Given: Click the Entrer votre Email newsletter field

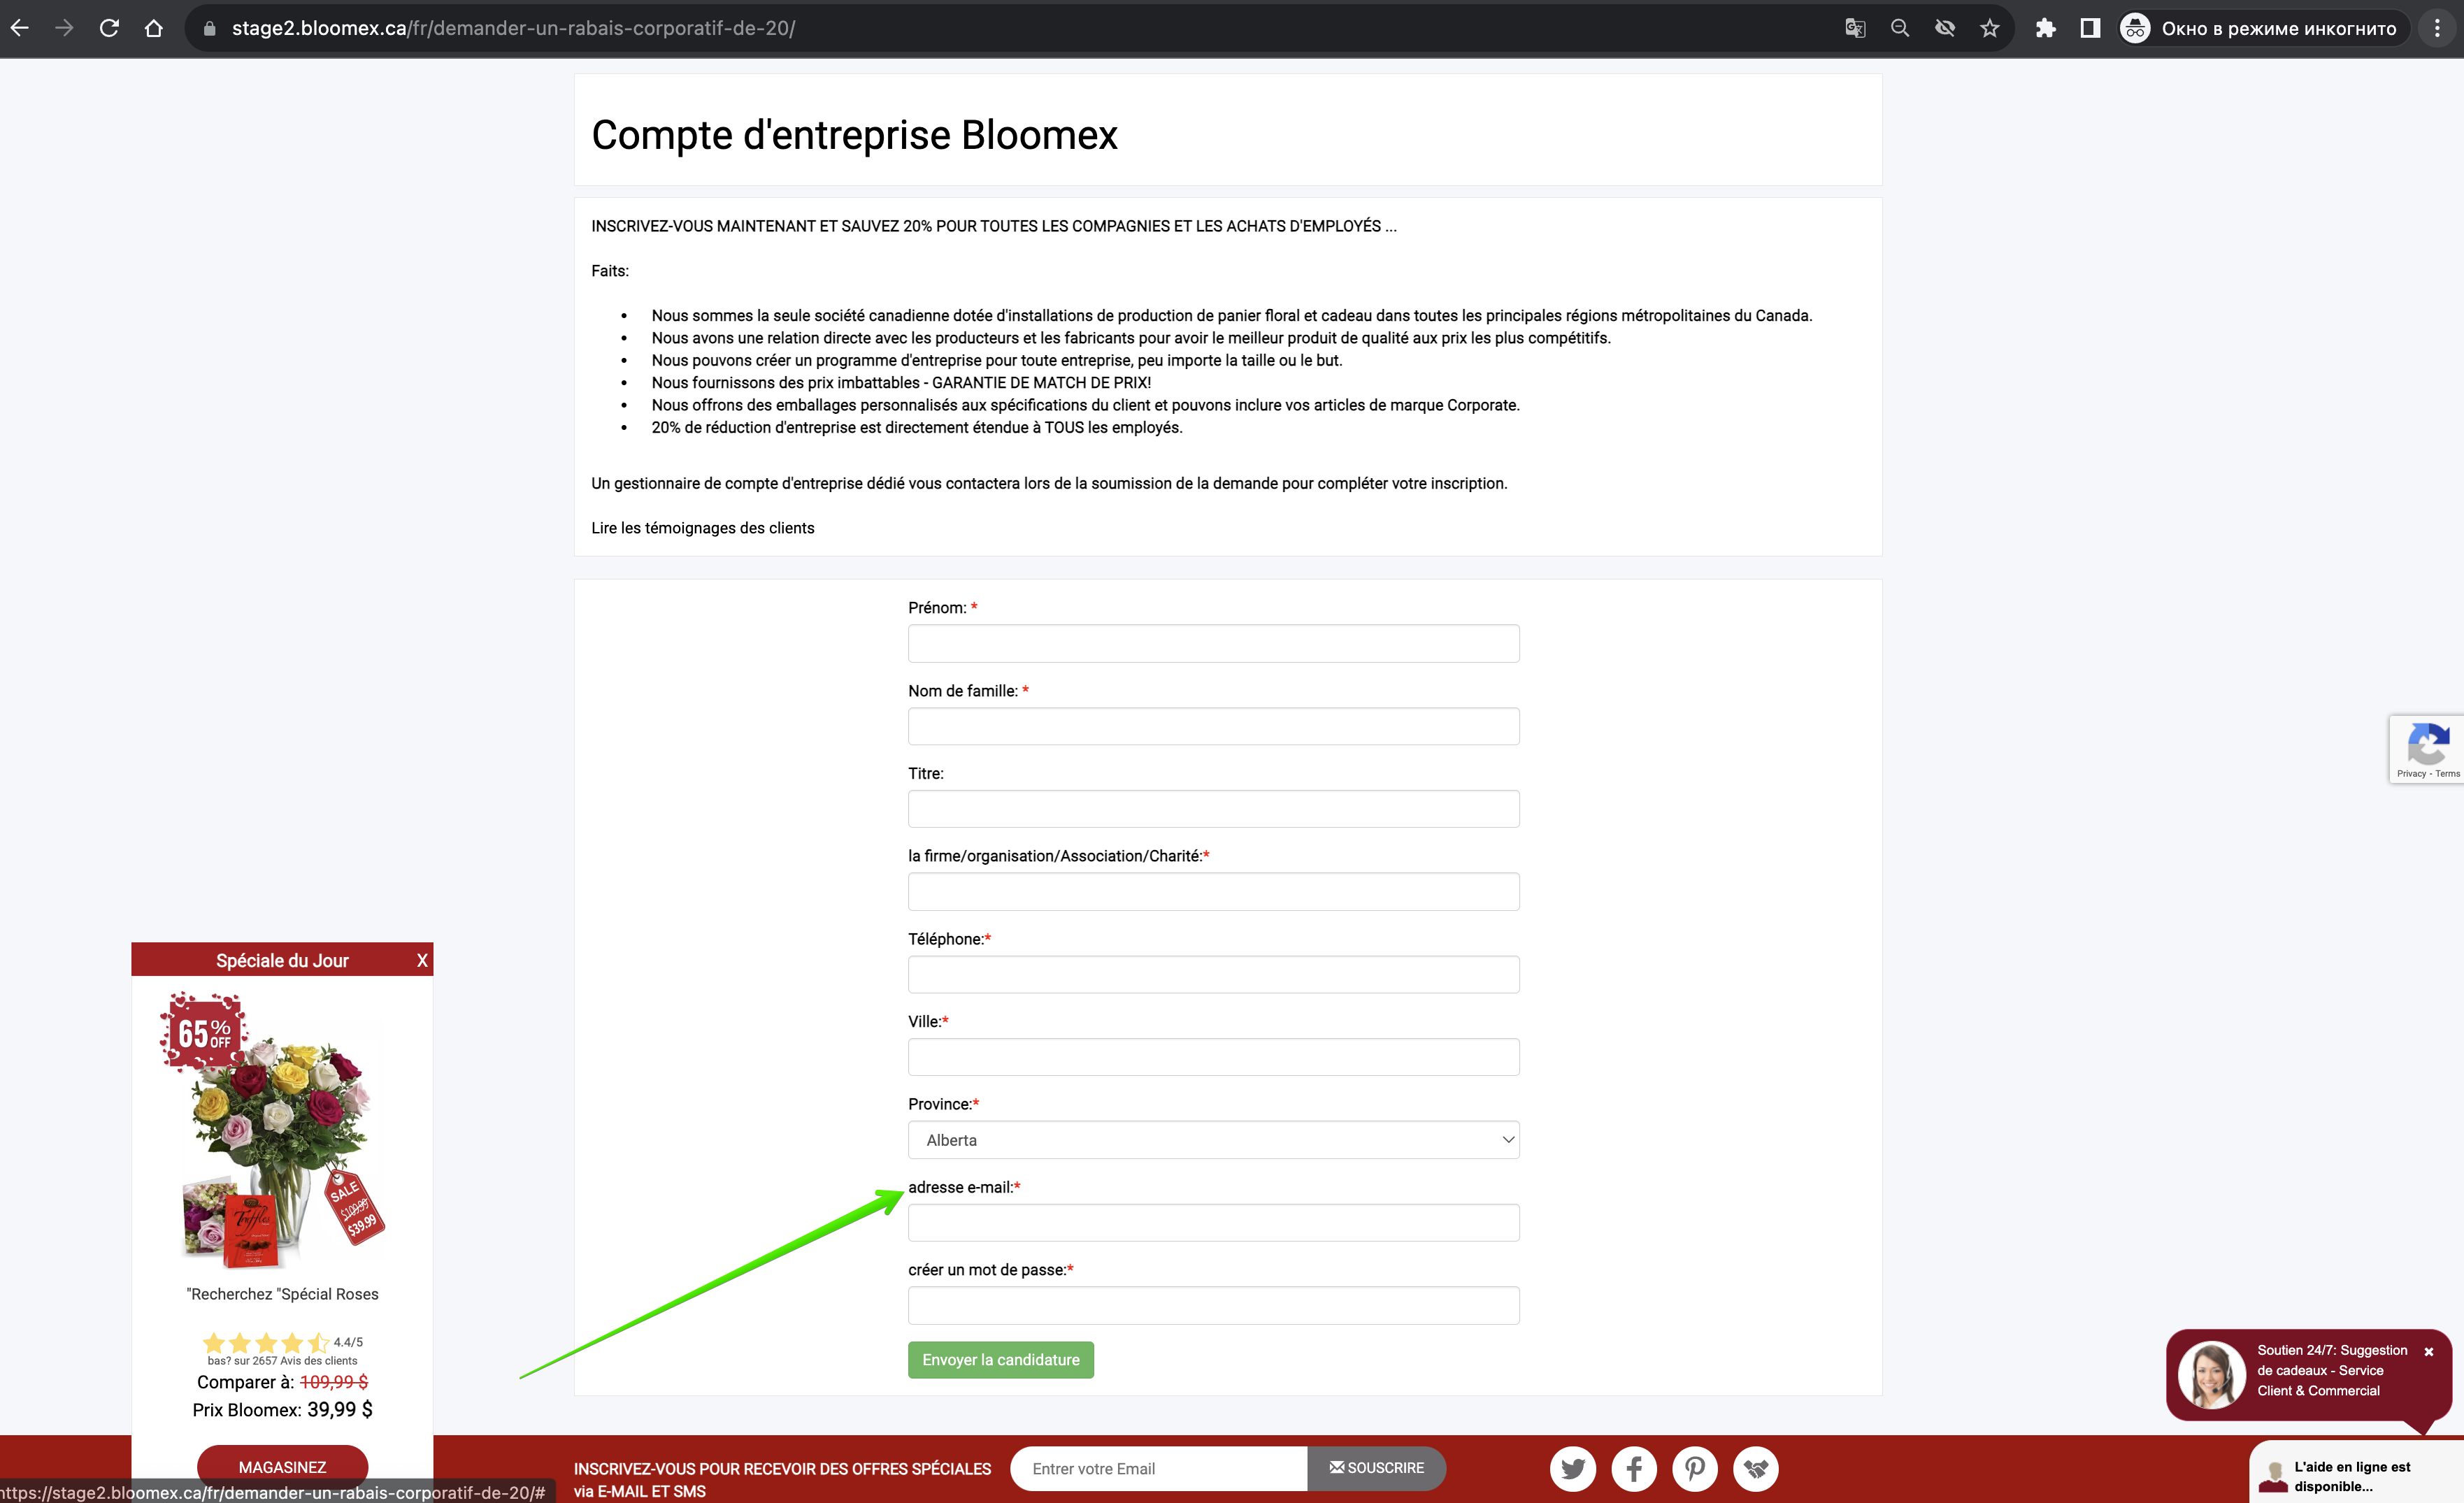Looking at the screenshot, I should (1158, 1468).
